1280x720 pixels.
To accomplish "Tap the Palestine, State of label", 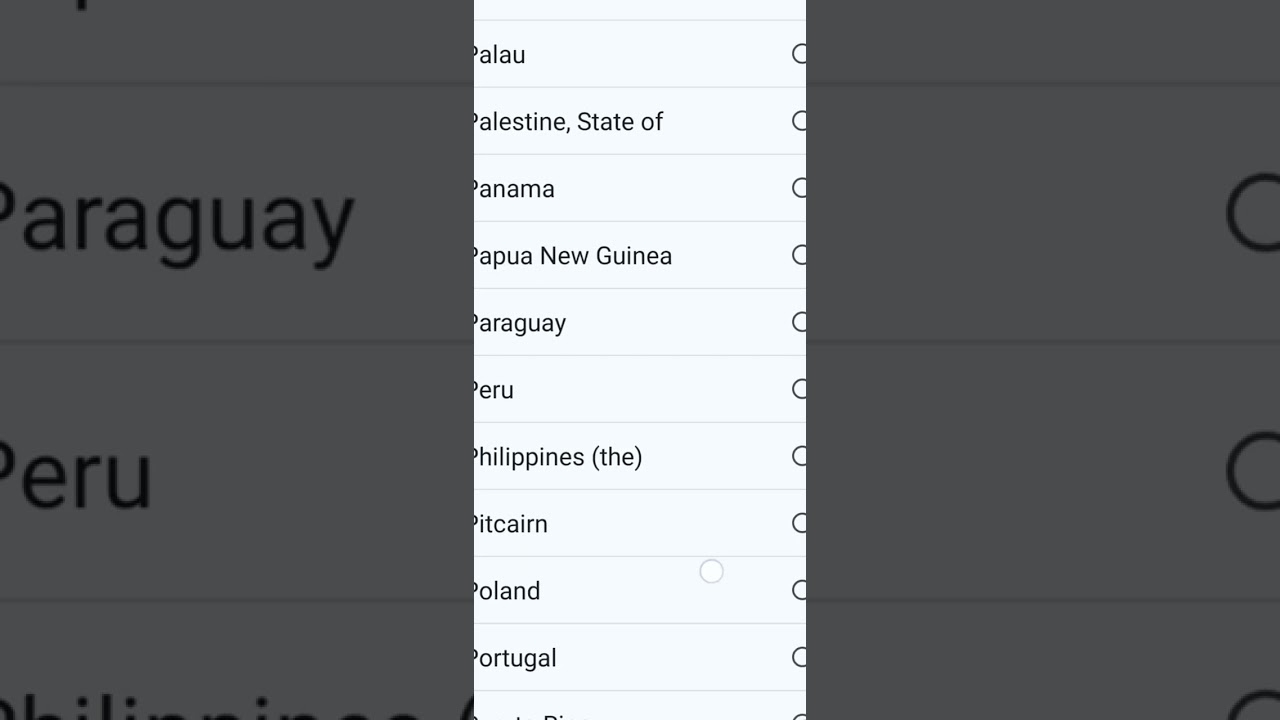I will tap(569, 122).
